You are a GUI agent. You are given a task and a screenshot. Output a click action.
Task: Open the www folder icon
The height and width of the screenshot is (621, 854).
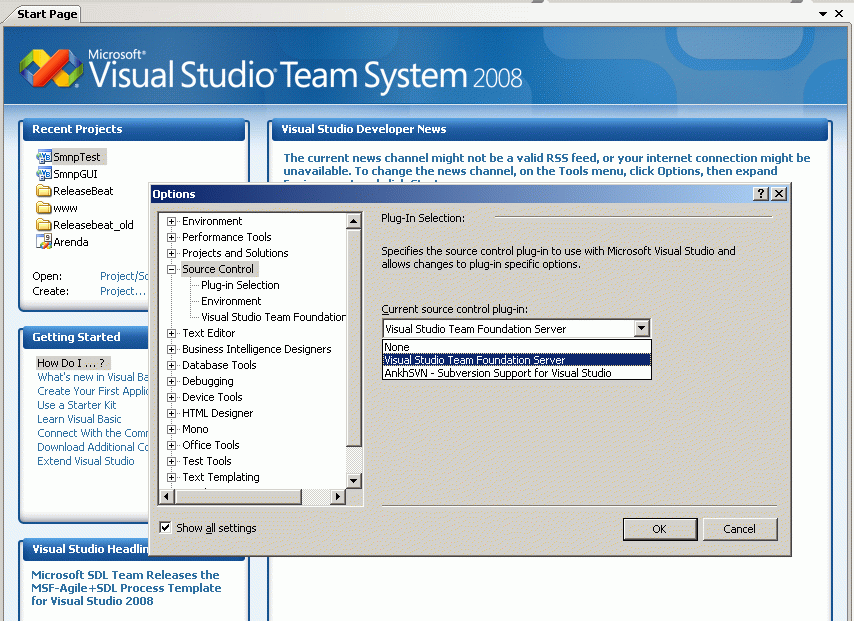coord(44,208)
